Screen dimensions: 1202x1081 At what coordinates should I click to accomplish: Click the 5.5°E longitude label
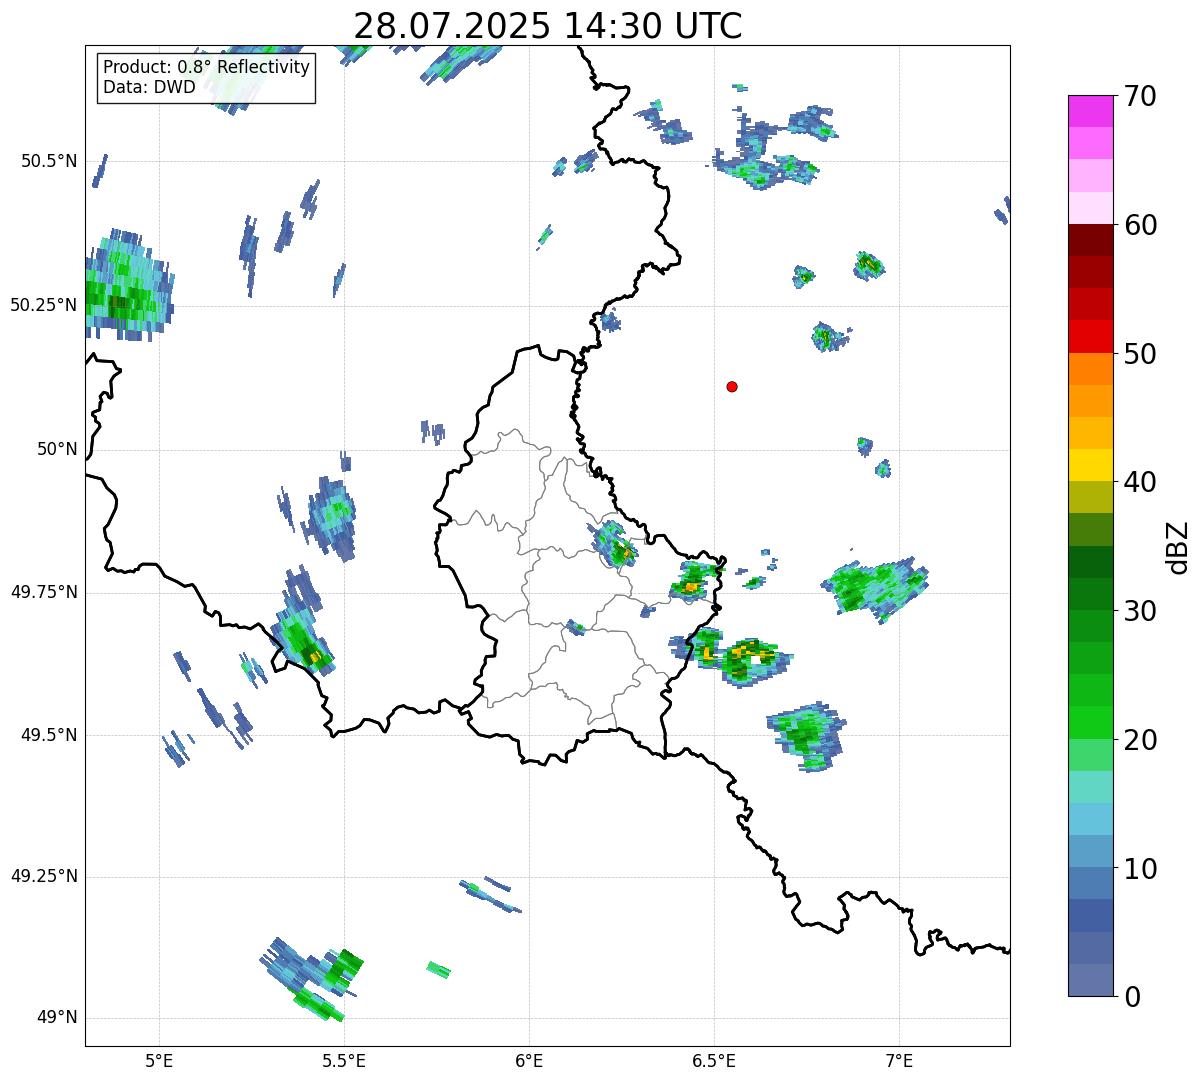point(344,1061)
